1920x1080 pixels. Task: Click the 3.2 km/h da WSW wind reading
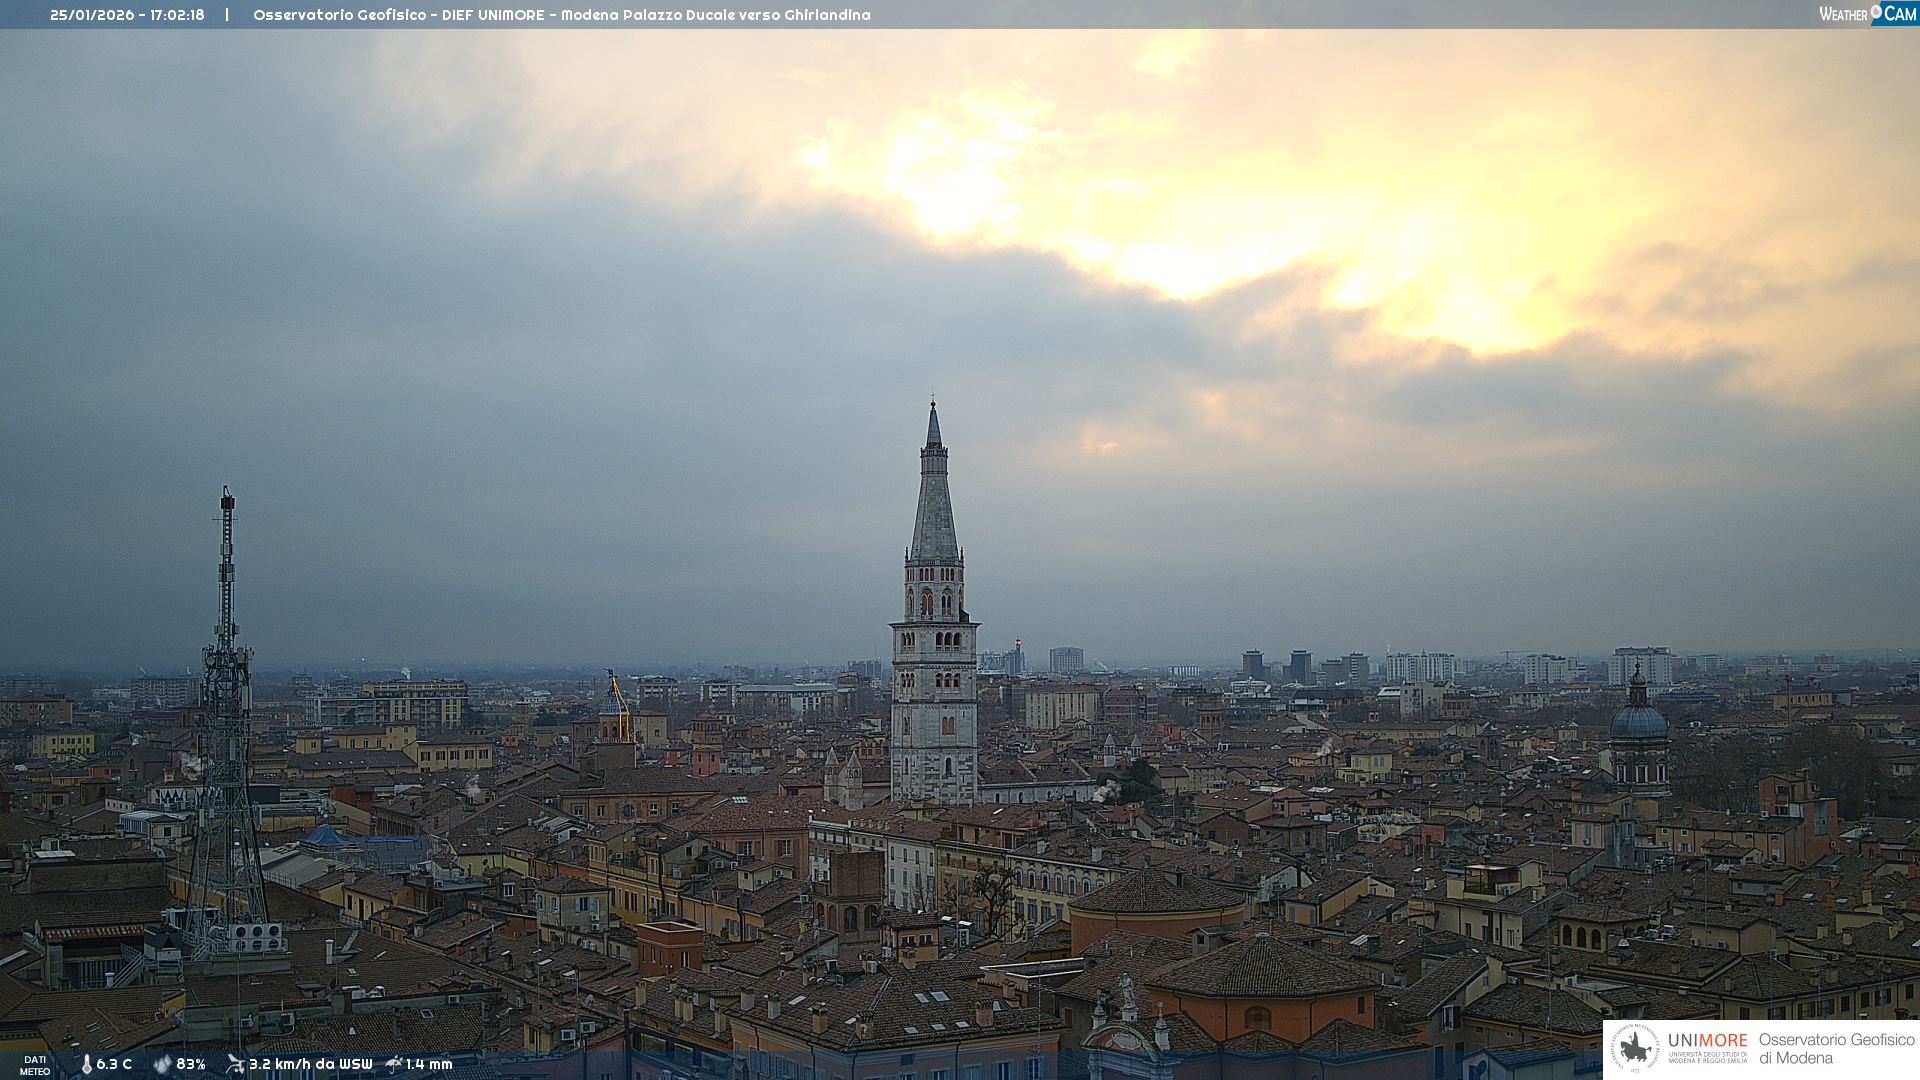[x=310, y=1064]
